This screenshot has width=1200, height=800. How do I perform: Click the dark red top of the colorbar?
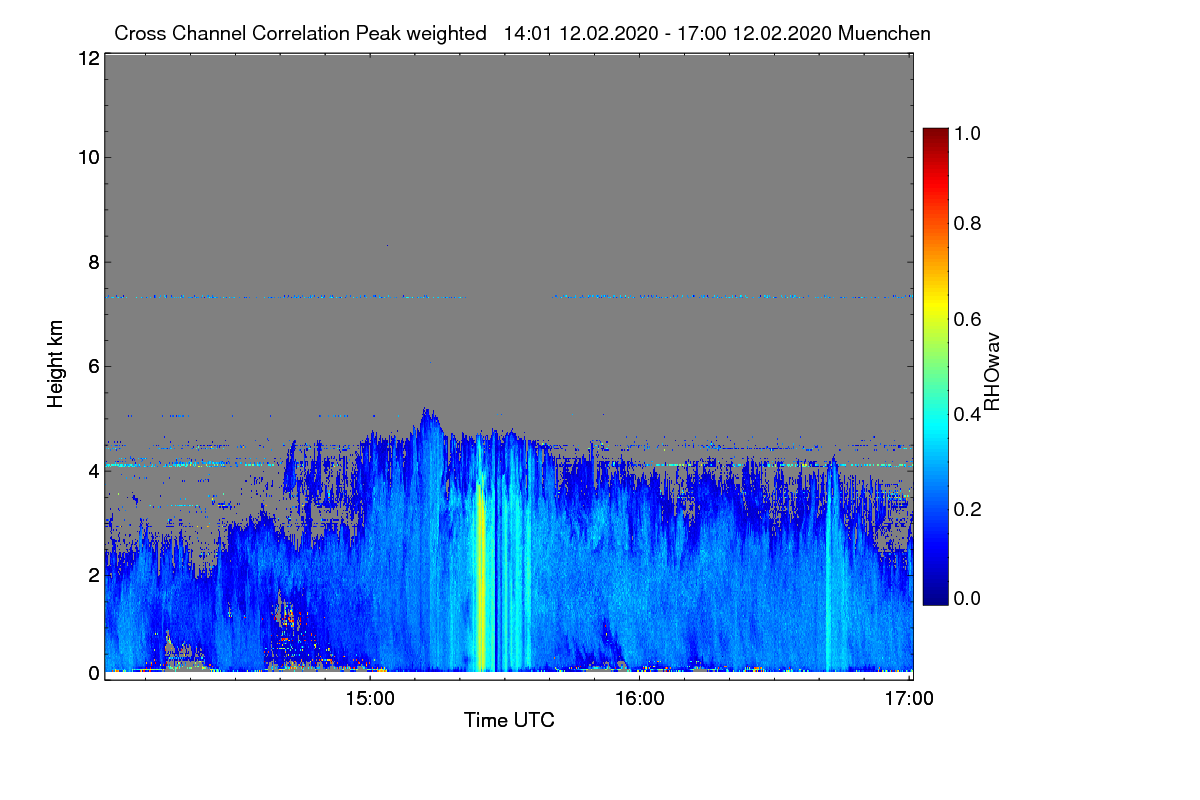pos(935,135)
